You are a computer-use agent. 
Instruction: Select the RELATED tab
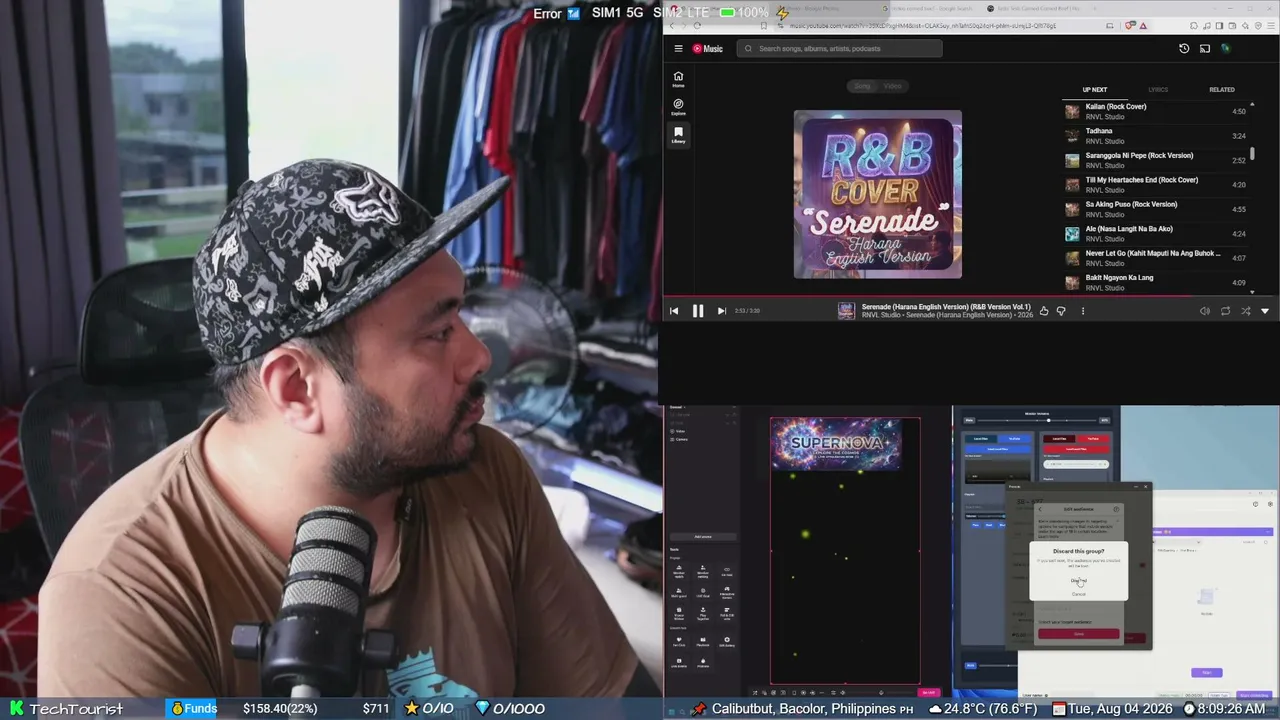[x=1222, y=90]
